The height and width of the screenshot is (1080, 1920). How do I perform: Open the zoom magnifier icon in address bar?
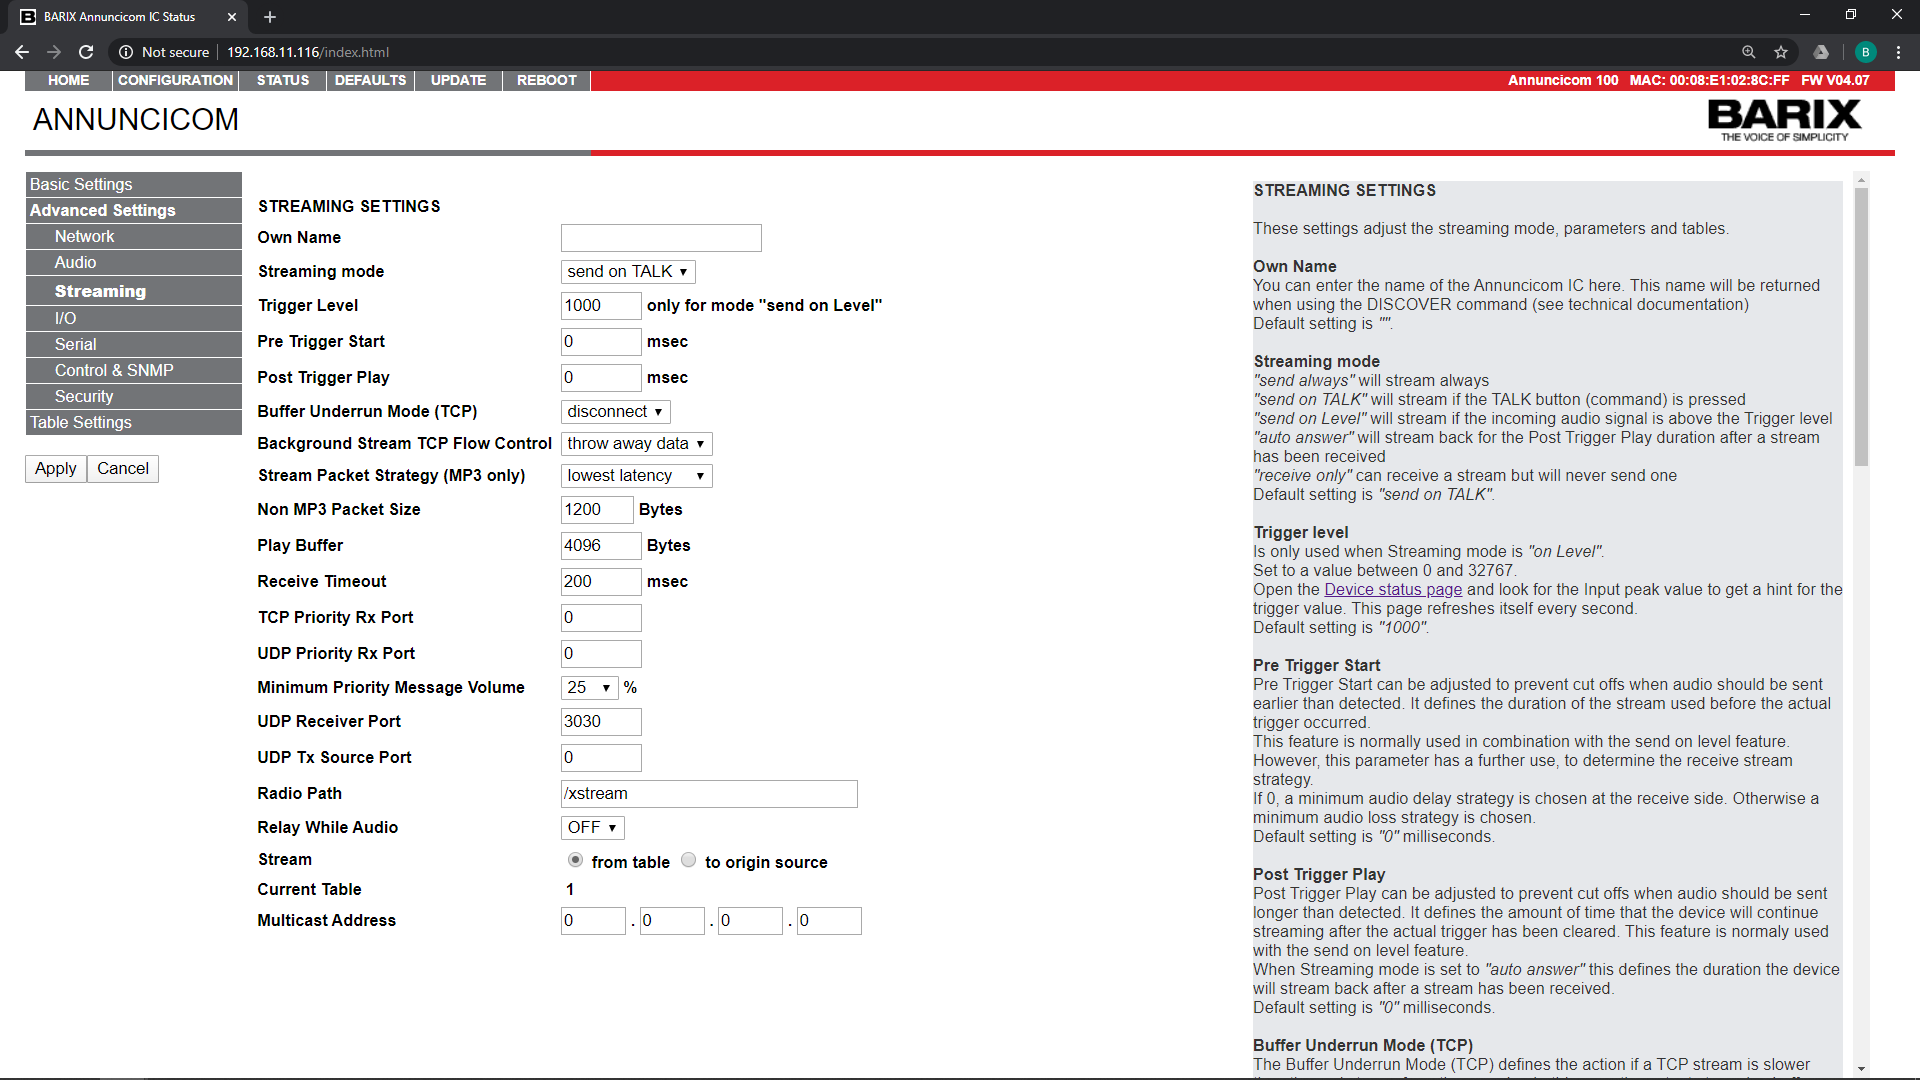tap(1748, 52)
